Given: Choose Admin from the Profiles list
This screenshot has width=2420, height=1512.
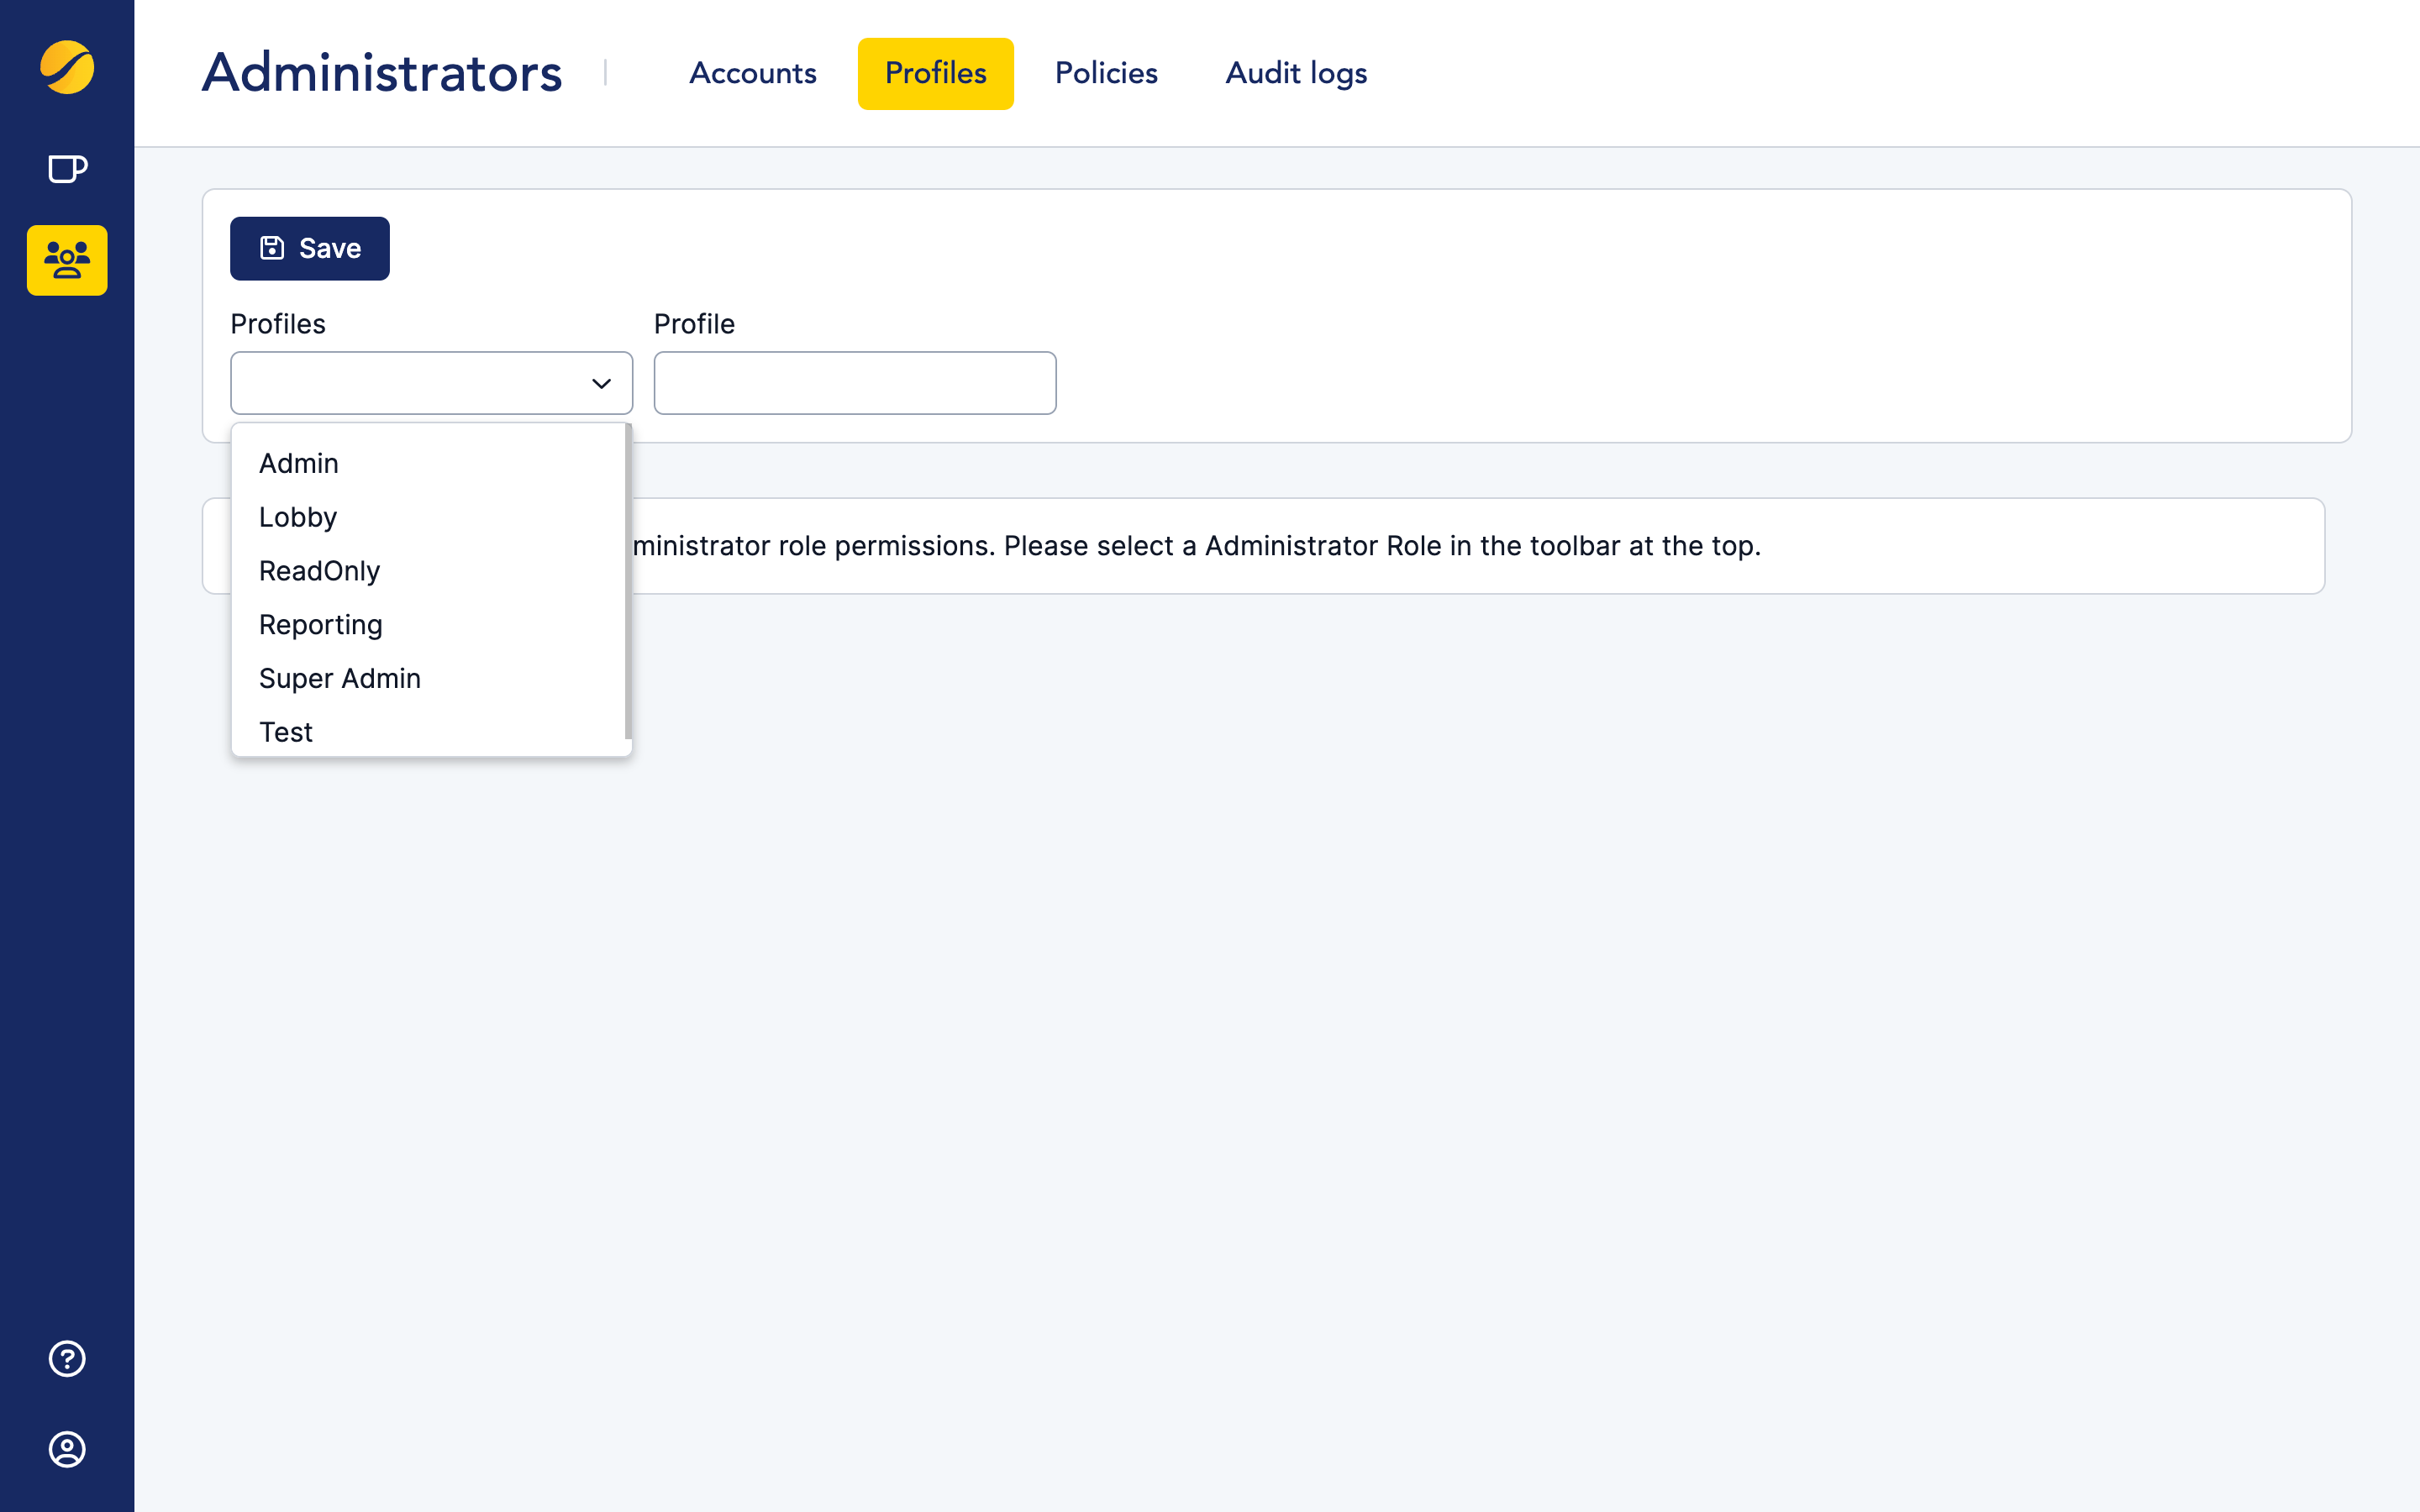Looking at the screenshot, I should coord(299,464).
